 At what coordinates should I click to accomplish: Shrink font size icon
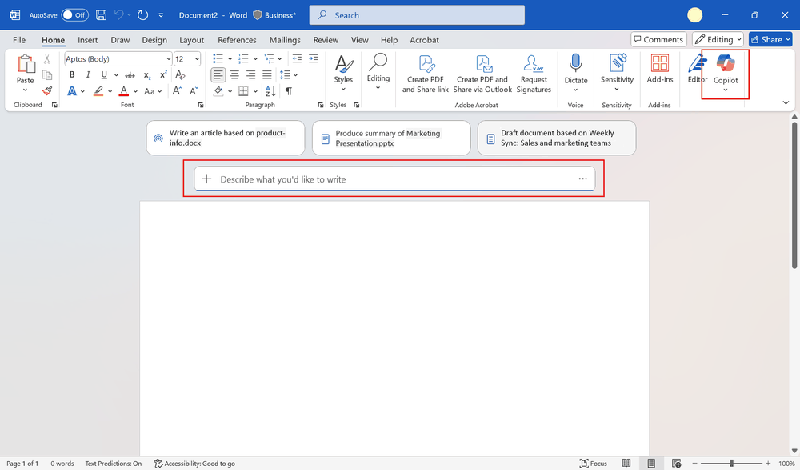pyautogui.click(x=194, y=91)
